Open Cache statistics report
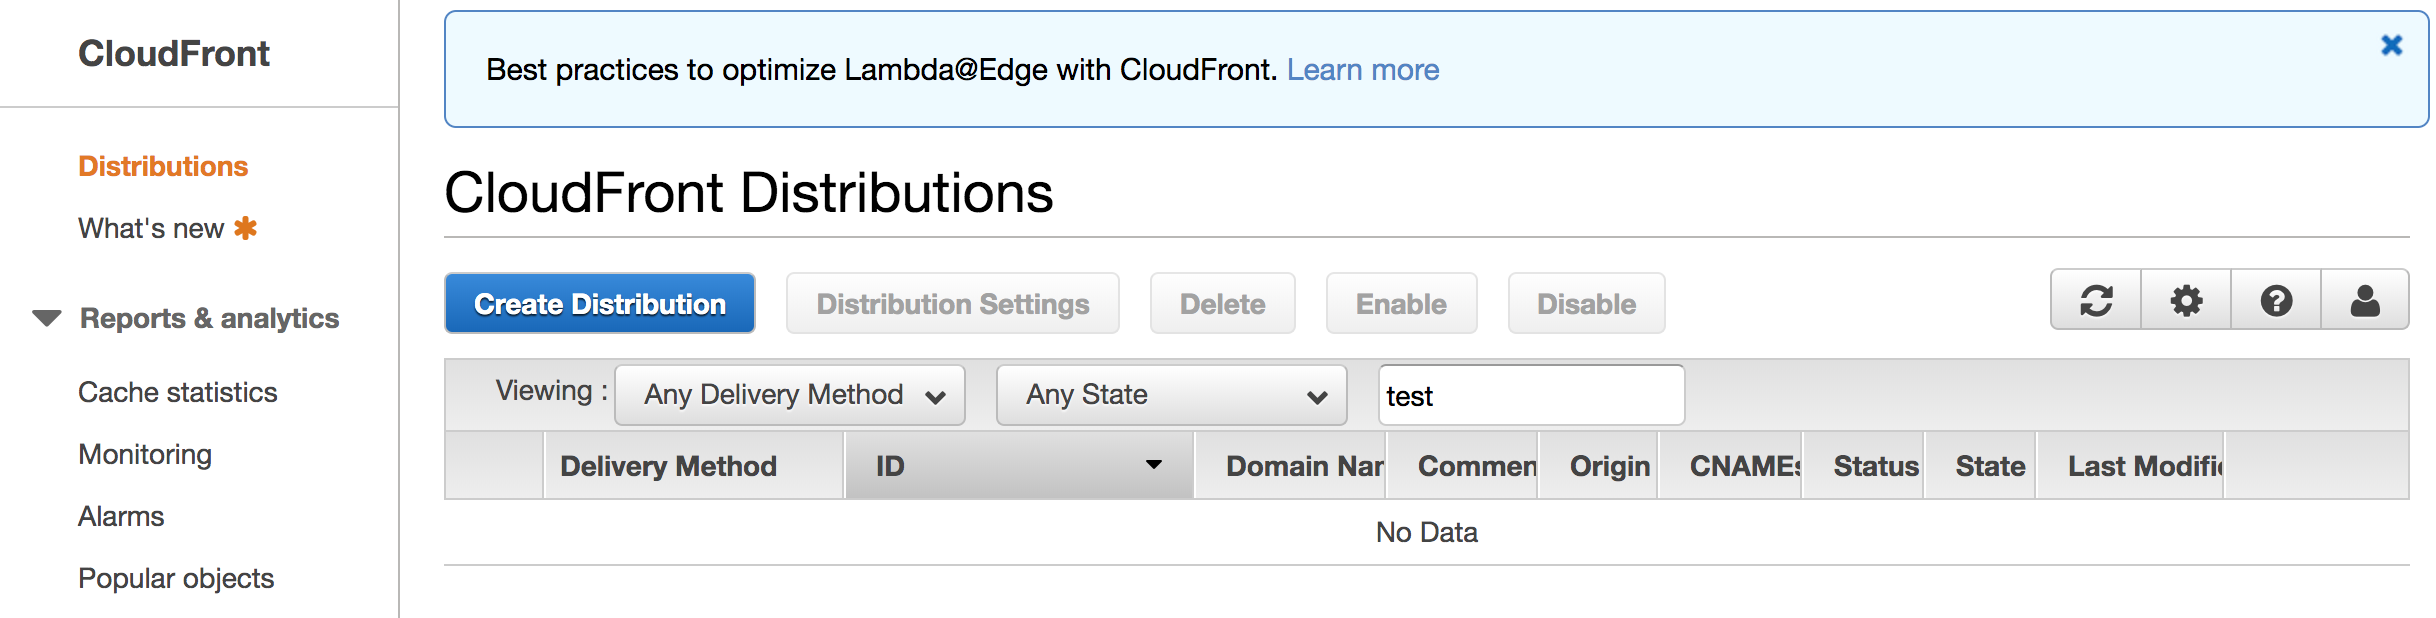Image resolution: width=2436 pixels, height=618 pixels. (x=178, y=392)
